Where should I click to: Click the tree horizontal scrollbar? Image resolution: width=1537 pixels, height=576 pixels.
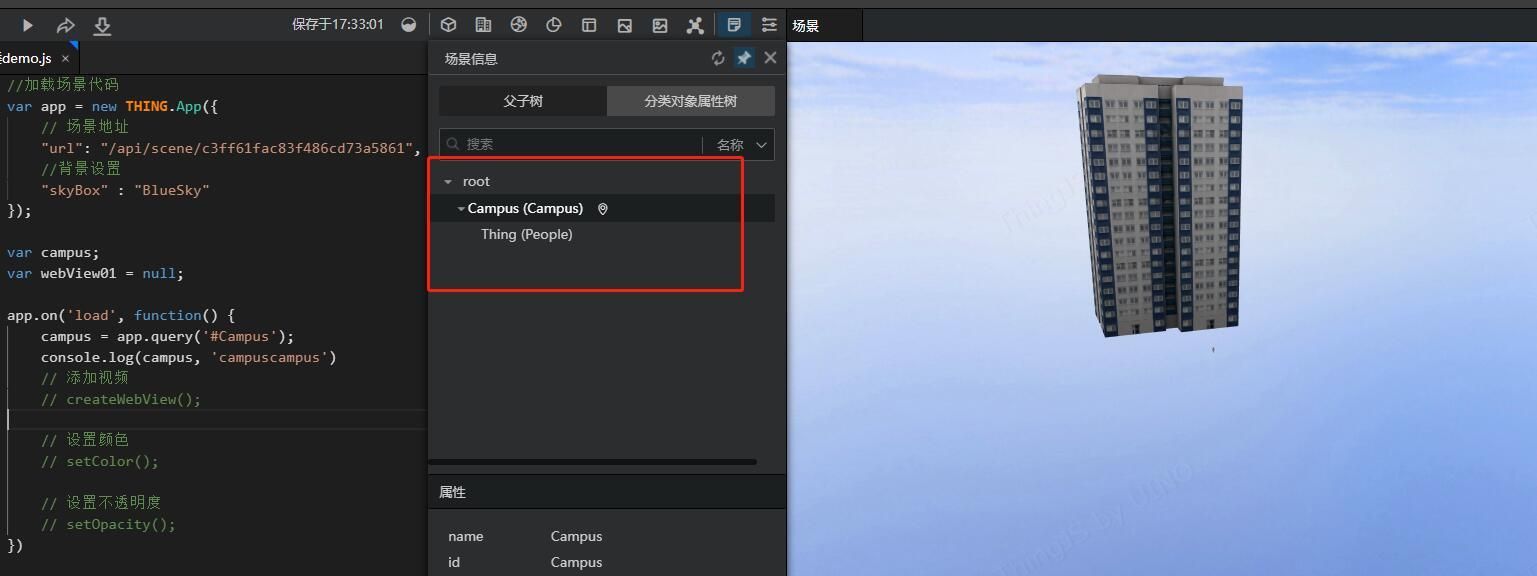(592, 462)
